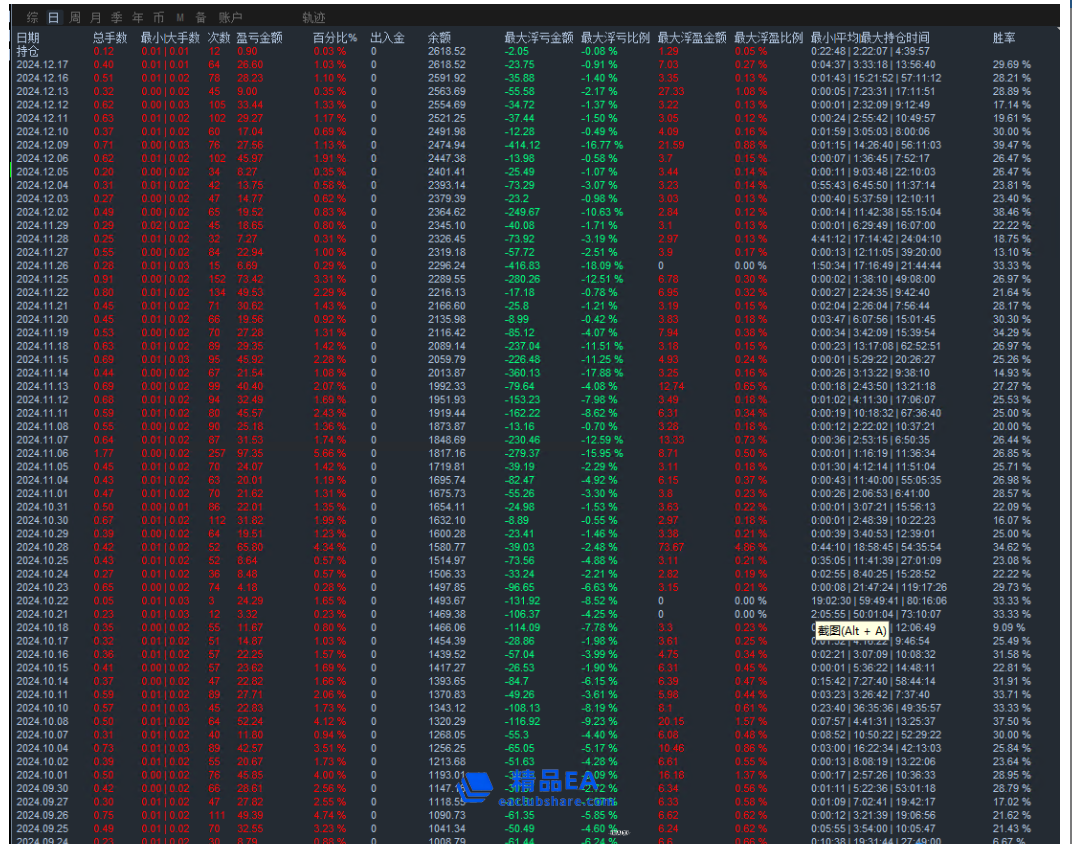
Task: Click the 备 tab
Action: 201,18
